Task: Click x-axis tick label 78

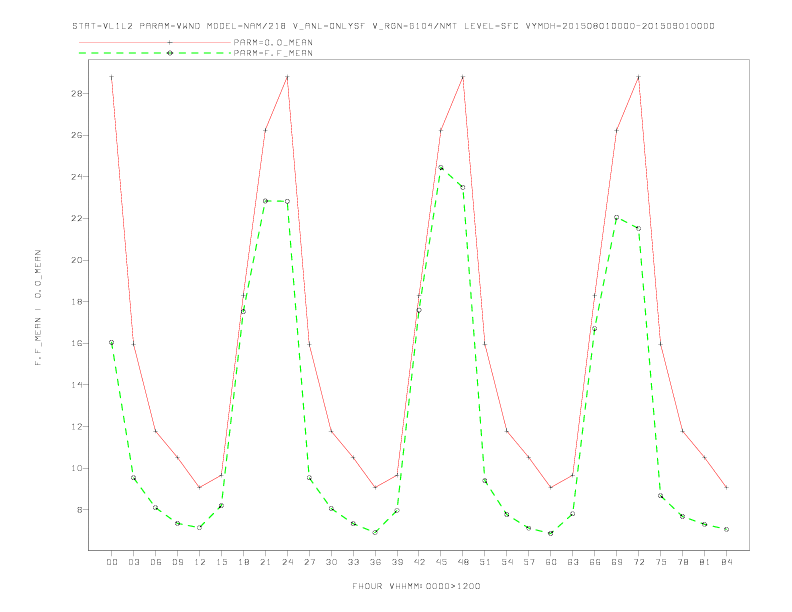Action: click(682, 562)
